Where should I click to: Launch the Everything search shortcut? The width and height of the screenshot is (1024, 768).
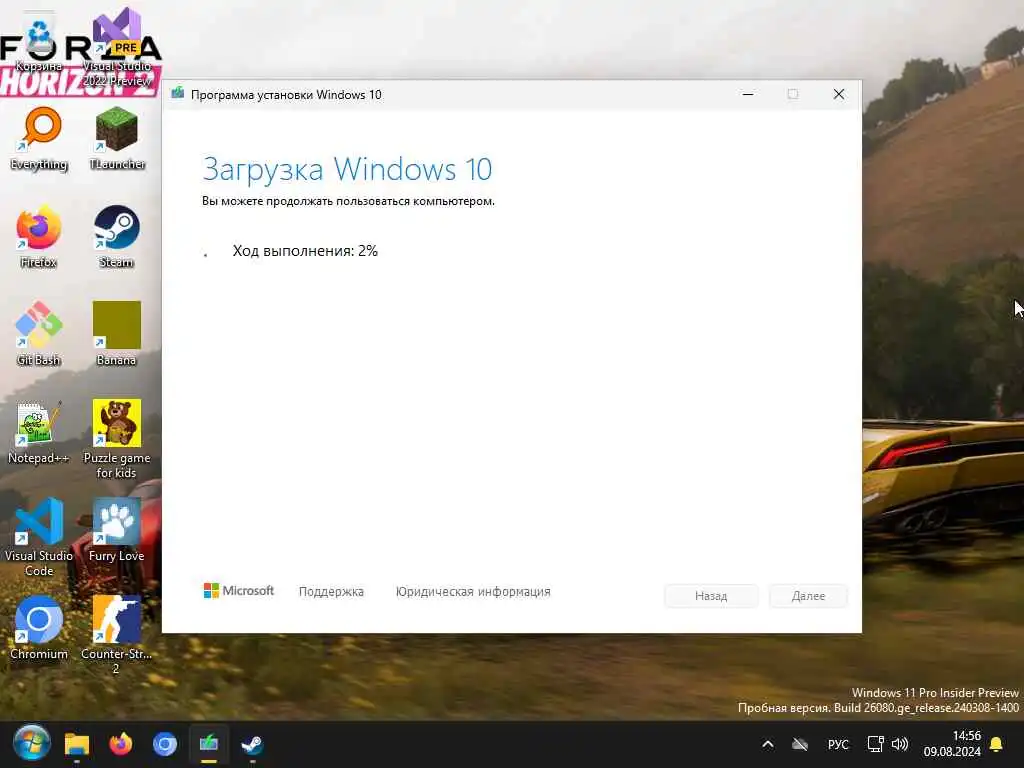pos(39,138)
